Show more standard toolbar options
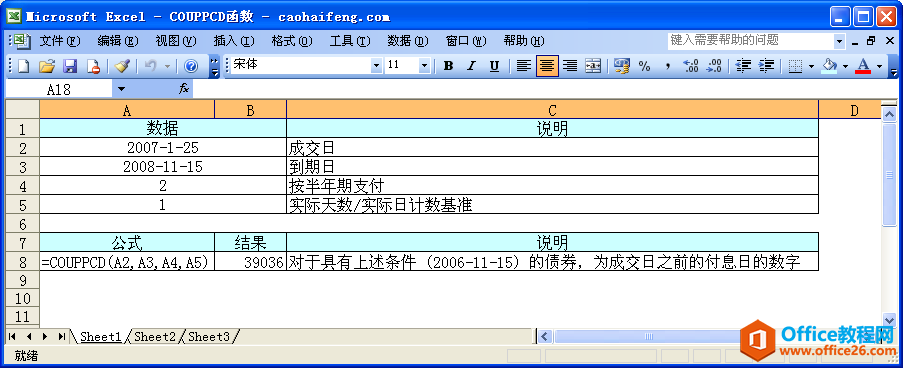Screen dimensions: 903x368 click(214, 66)
